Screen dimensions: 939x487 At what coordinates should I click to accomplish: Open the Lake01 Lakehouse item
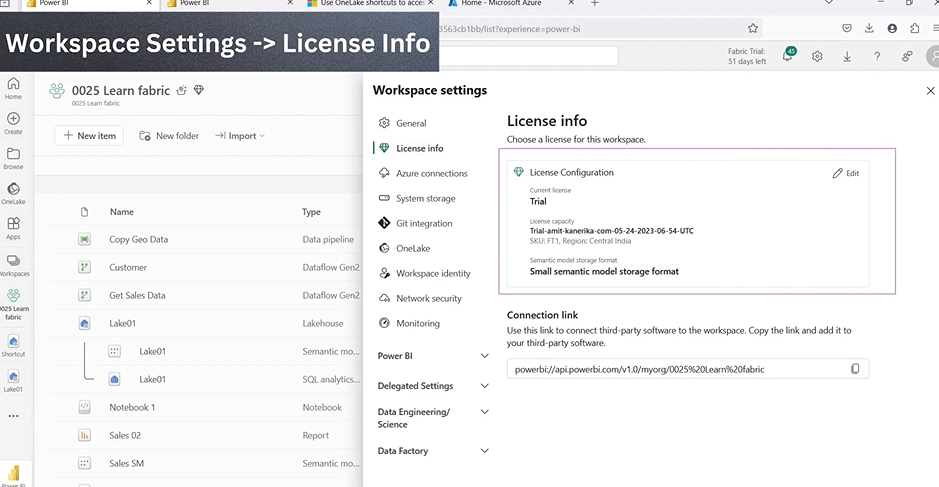click(122, 323)
